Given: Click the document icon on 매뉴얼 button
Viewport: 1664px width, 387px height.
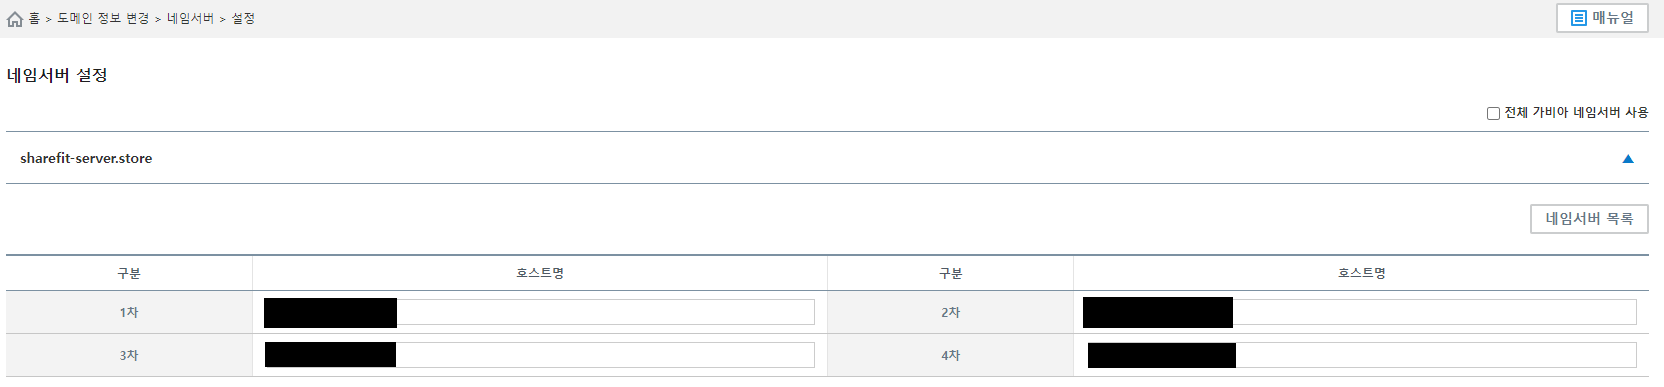Looking at the screenshot, I should [x=1579, y=18].
